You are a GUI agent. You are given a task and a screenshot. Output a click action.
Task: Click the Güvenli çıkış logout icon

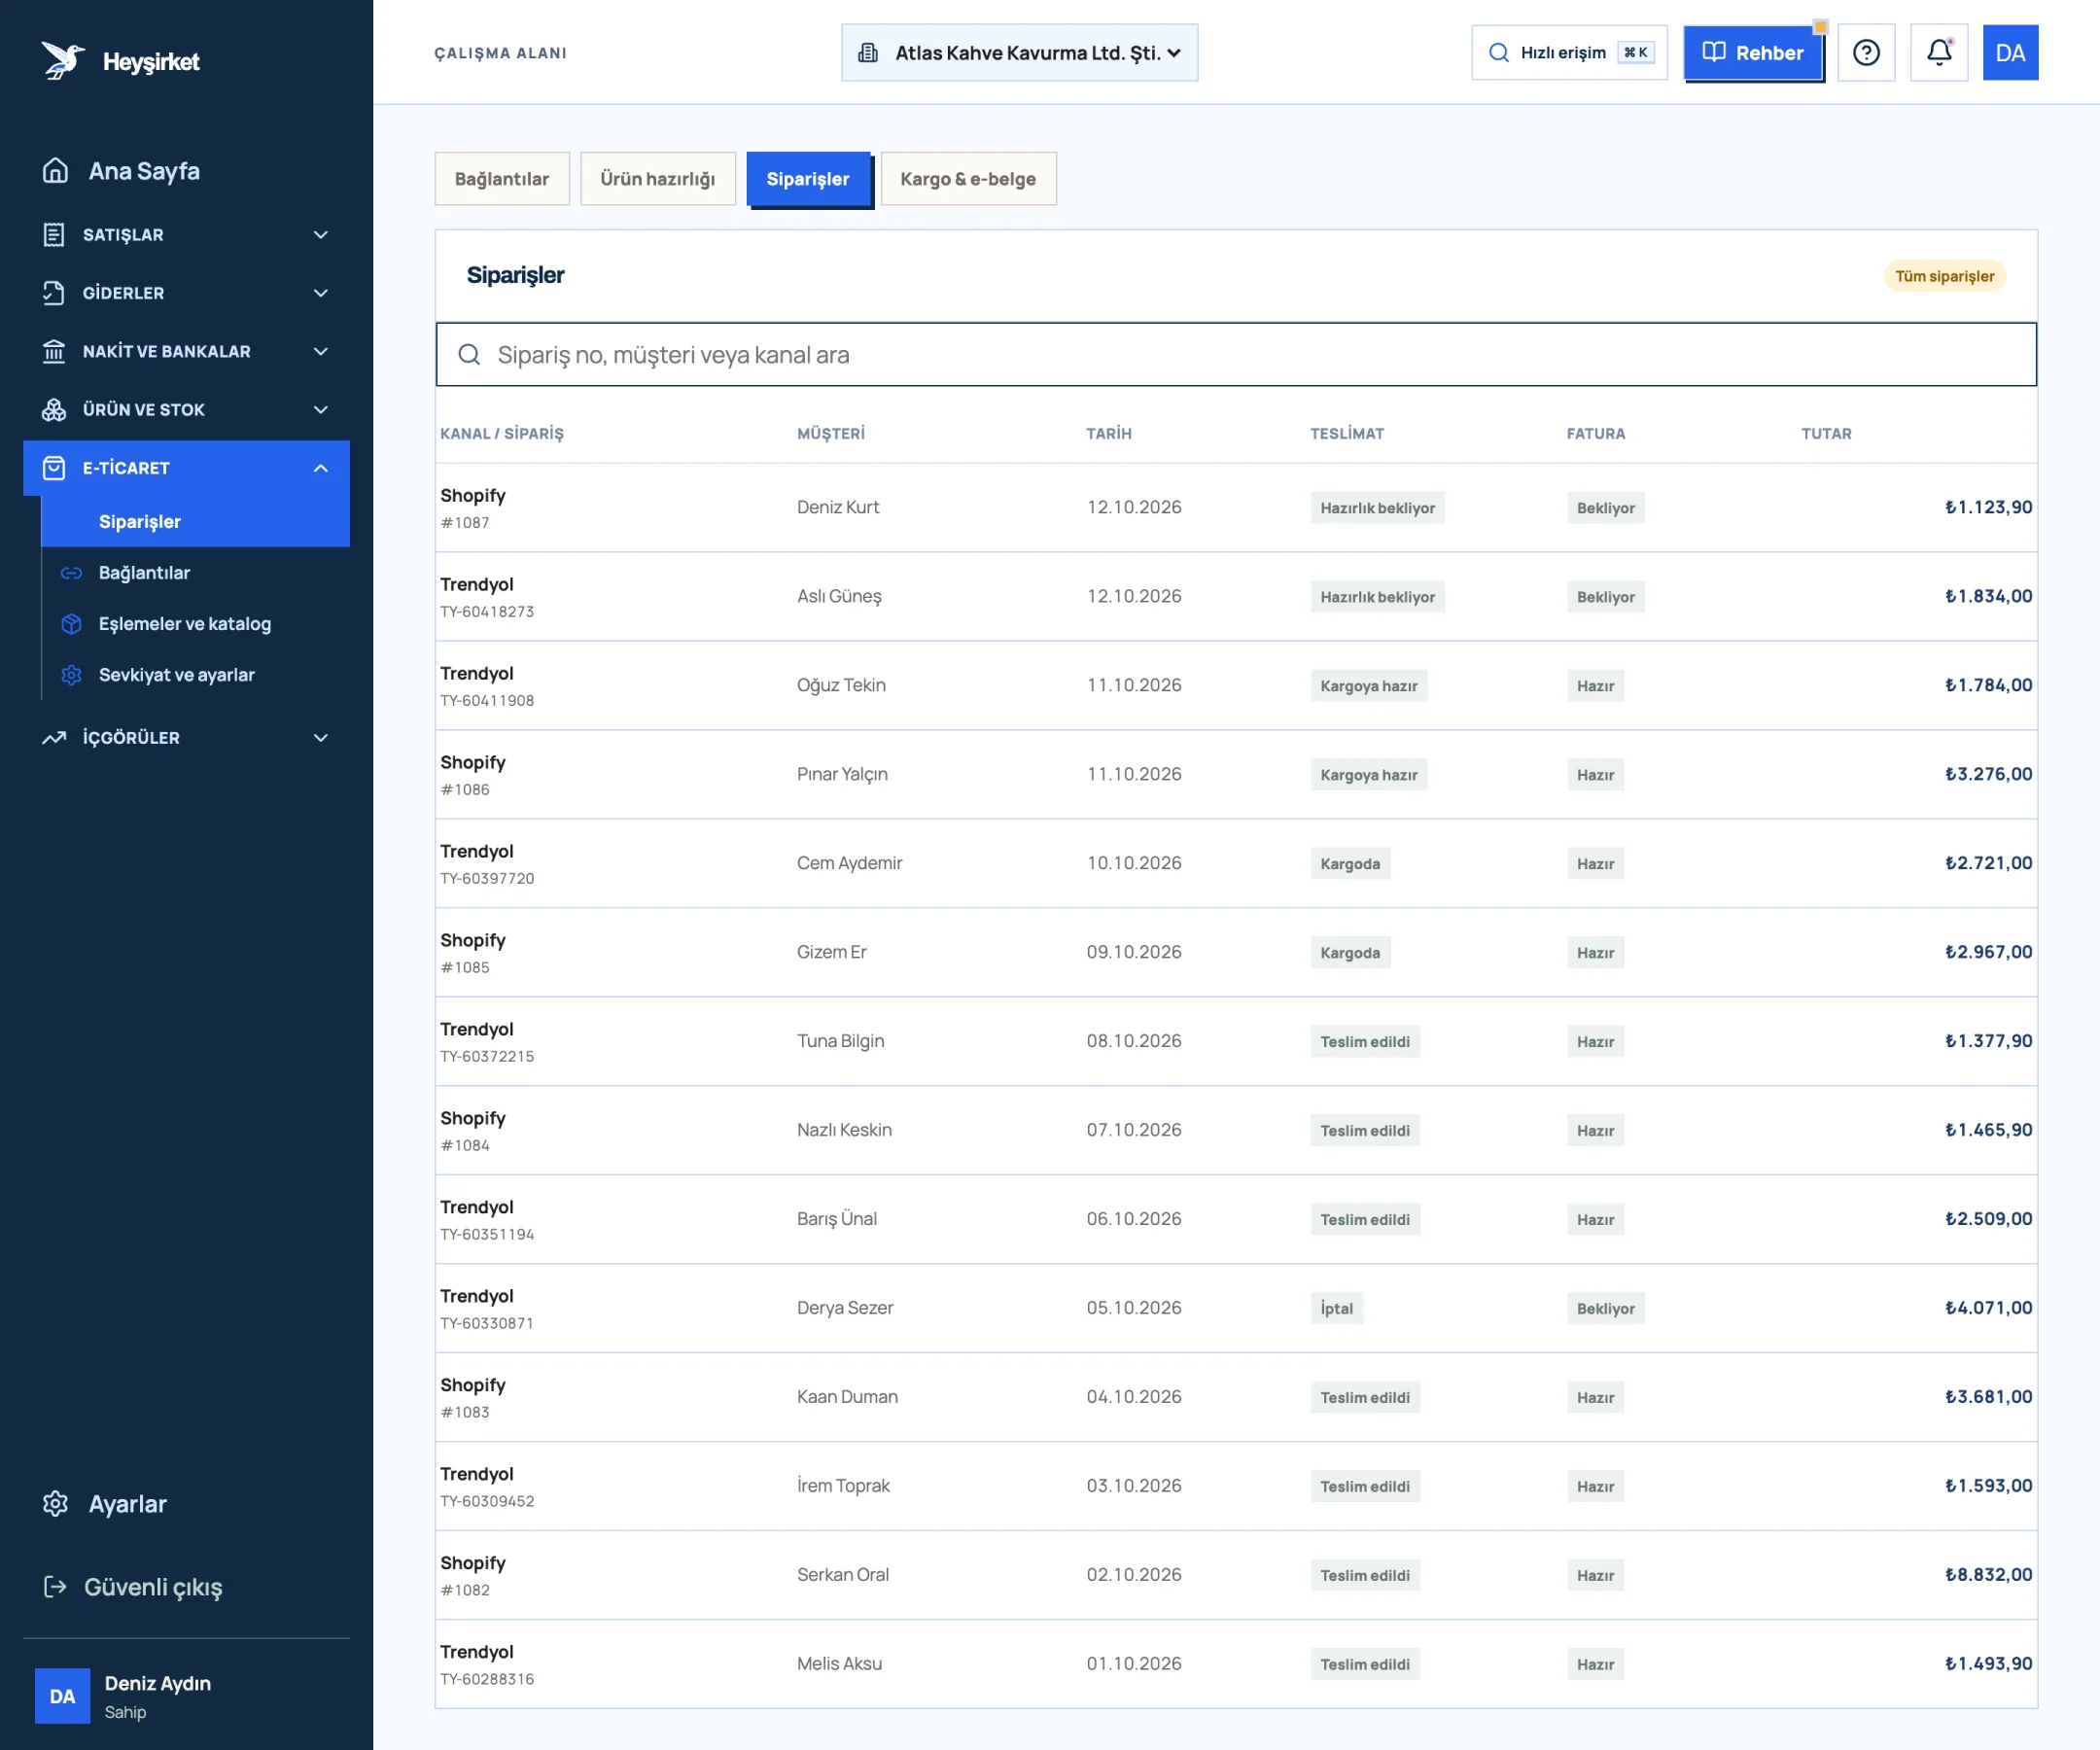click(56, 1587)
